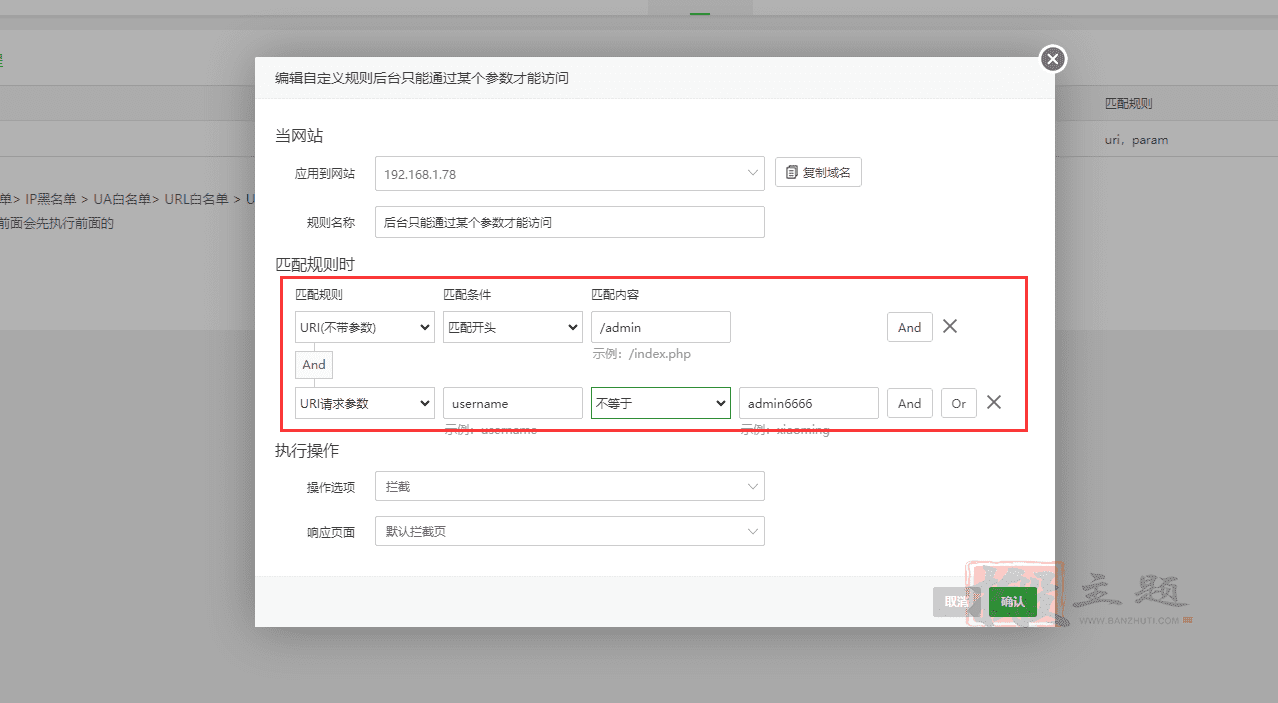Open the 匹配开头 condition dropdown
Viewport: 1278px width, 703px height.
tap(513, 327)
